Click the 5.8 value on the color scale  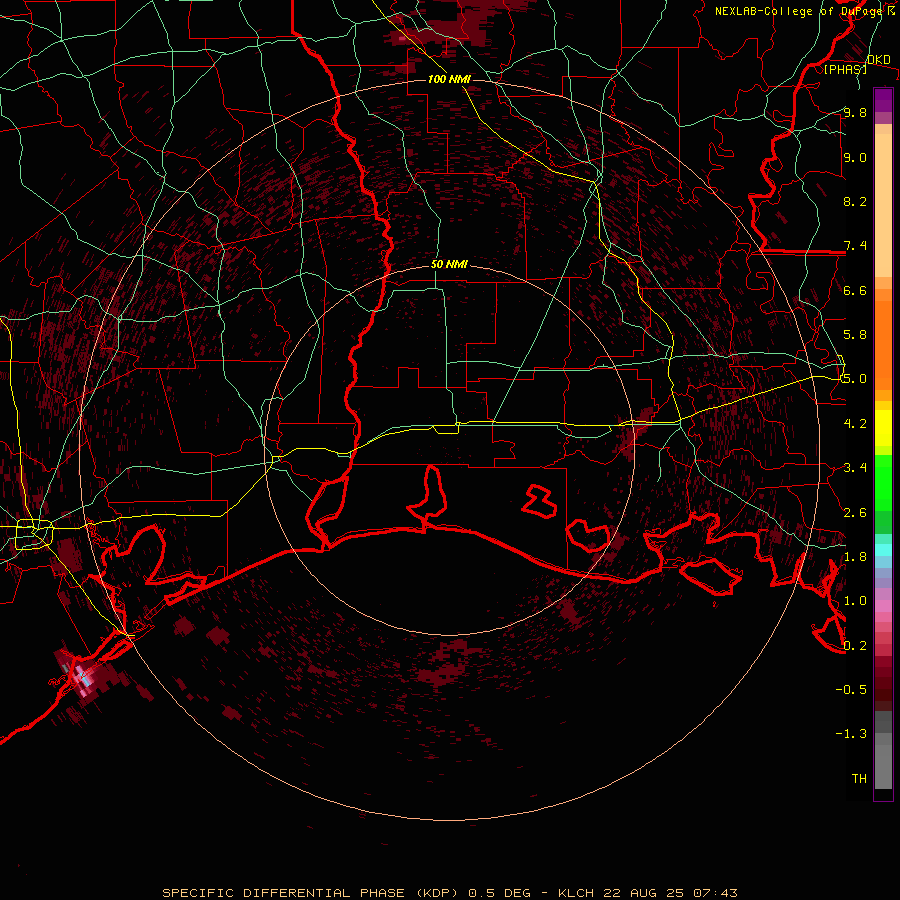pos(855,335)
